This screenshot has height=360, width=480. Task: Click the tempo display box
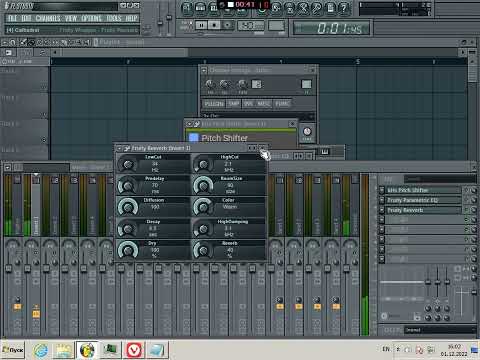coord(251,25)
